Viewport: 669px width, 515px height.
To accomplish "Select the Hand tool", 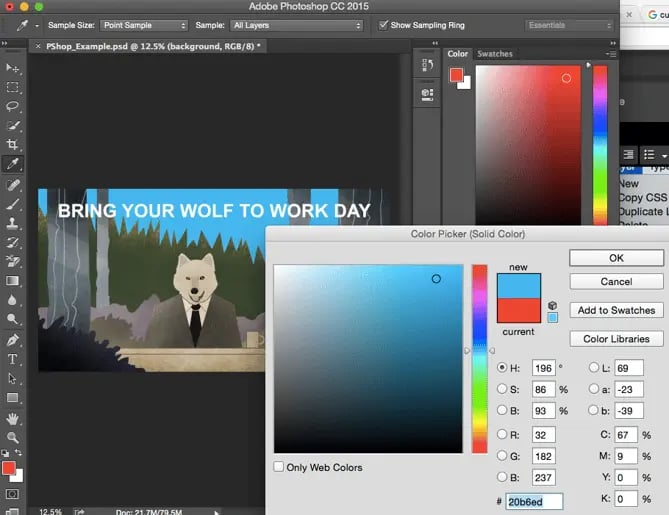I will click(13, 418).
